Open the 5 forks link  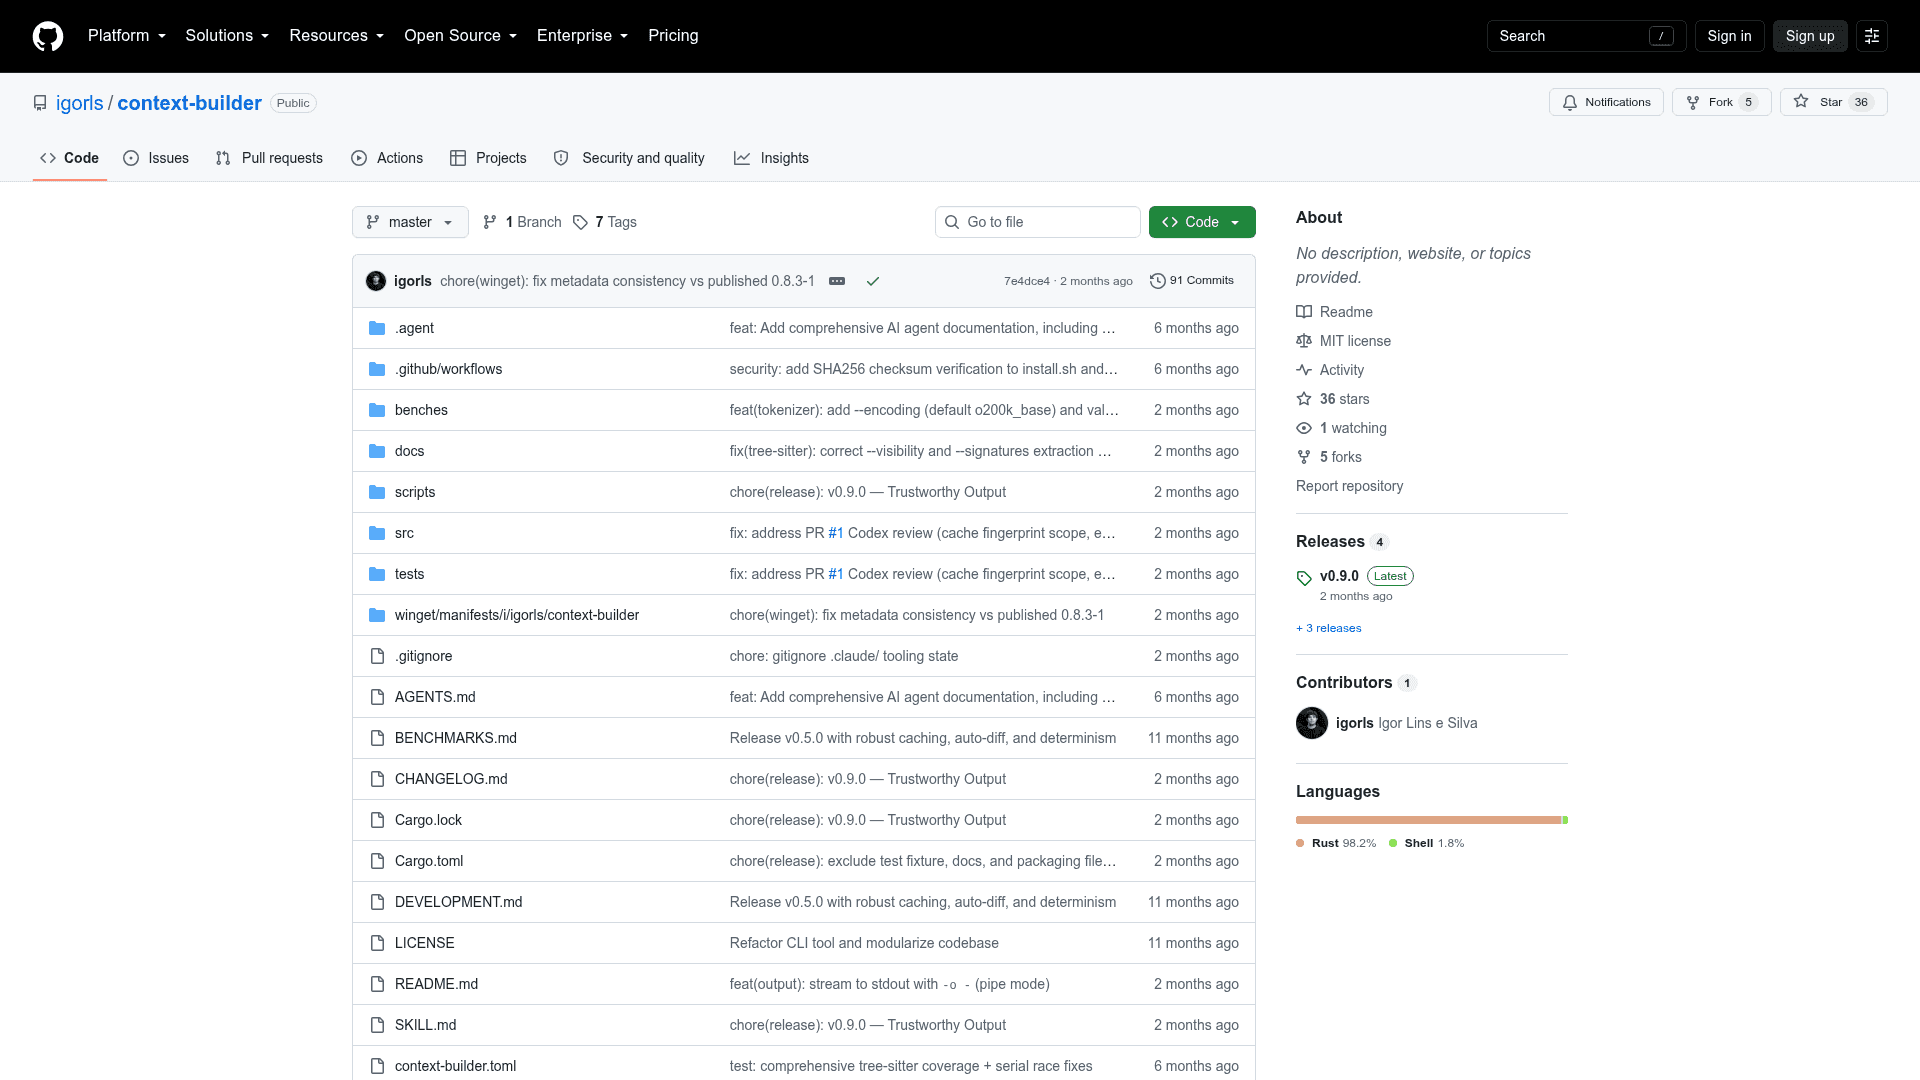point(1329,457)
